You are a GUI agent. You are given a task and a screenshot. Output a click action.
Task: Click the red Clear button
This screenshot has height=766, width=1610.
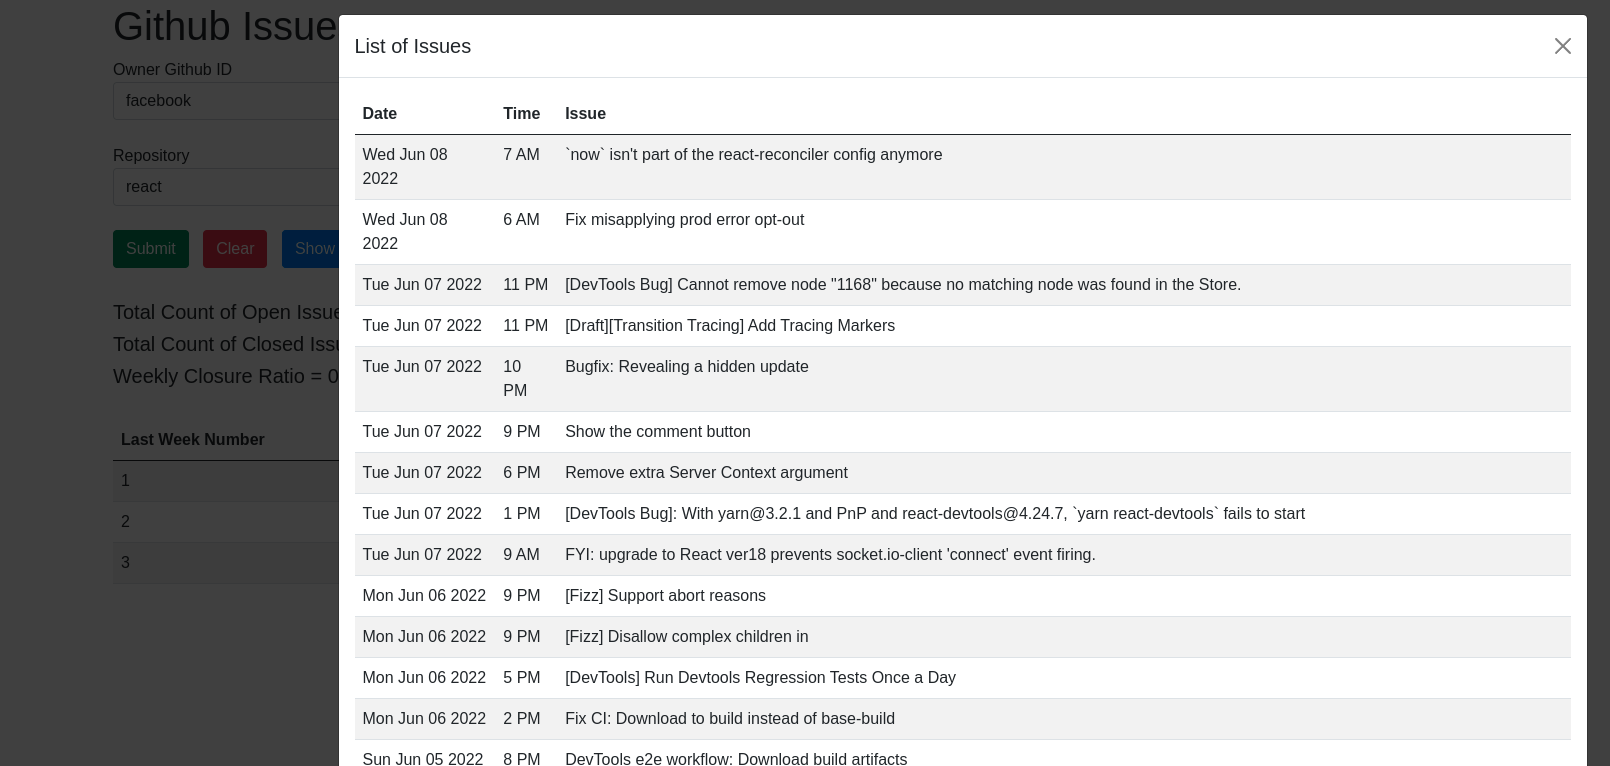pyautogui.click(x=235, y=249)
